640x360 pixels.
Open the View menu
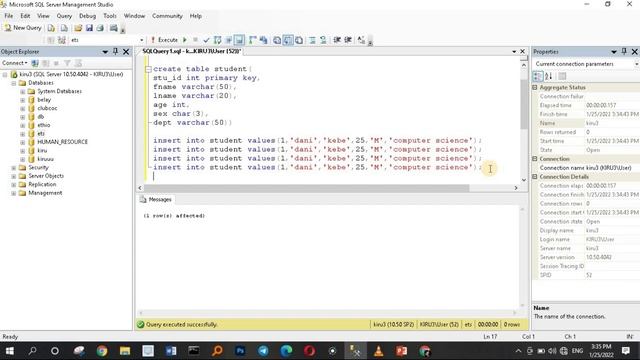[43, 16]
